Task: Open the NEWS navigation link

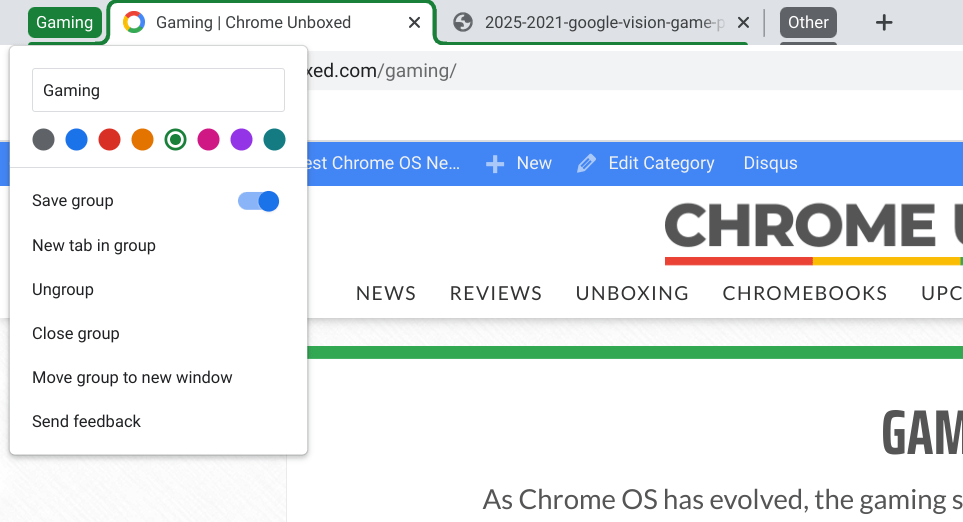Action: coord(386,294)
